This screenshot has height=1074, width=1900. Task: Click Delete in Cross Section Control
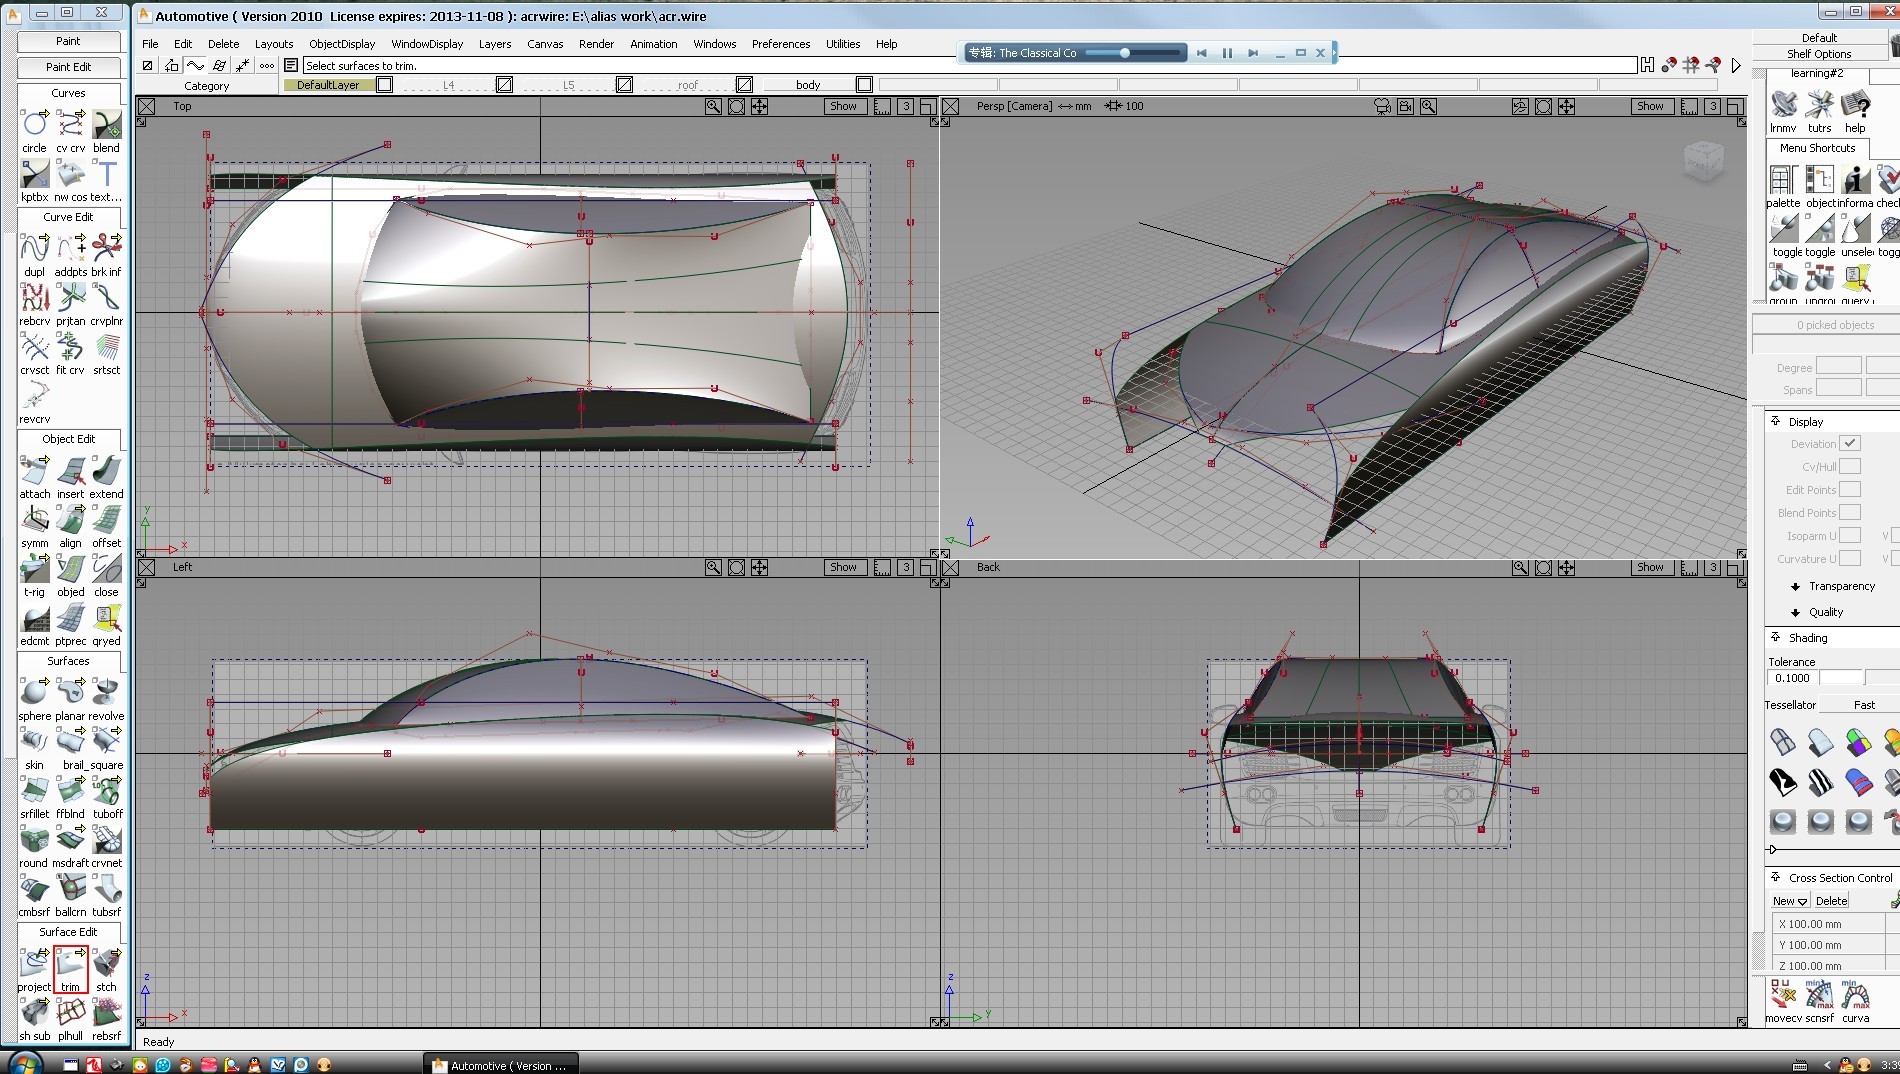coord(1831,900)
